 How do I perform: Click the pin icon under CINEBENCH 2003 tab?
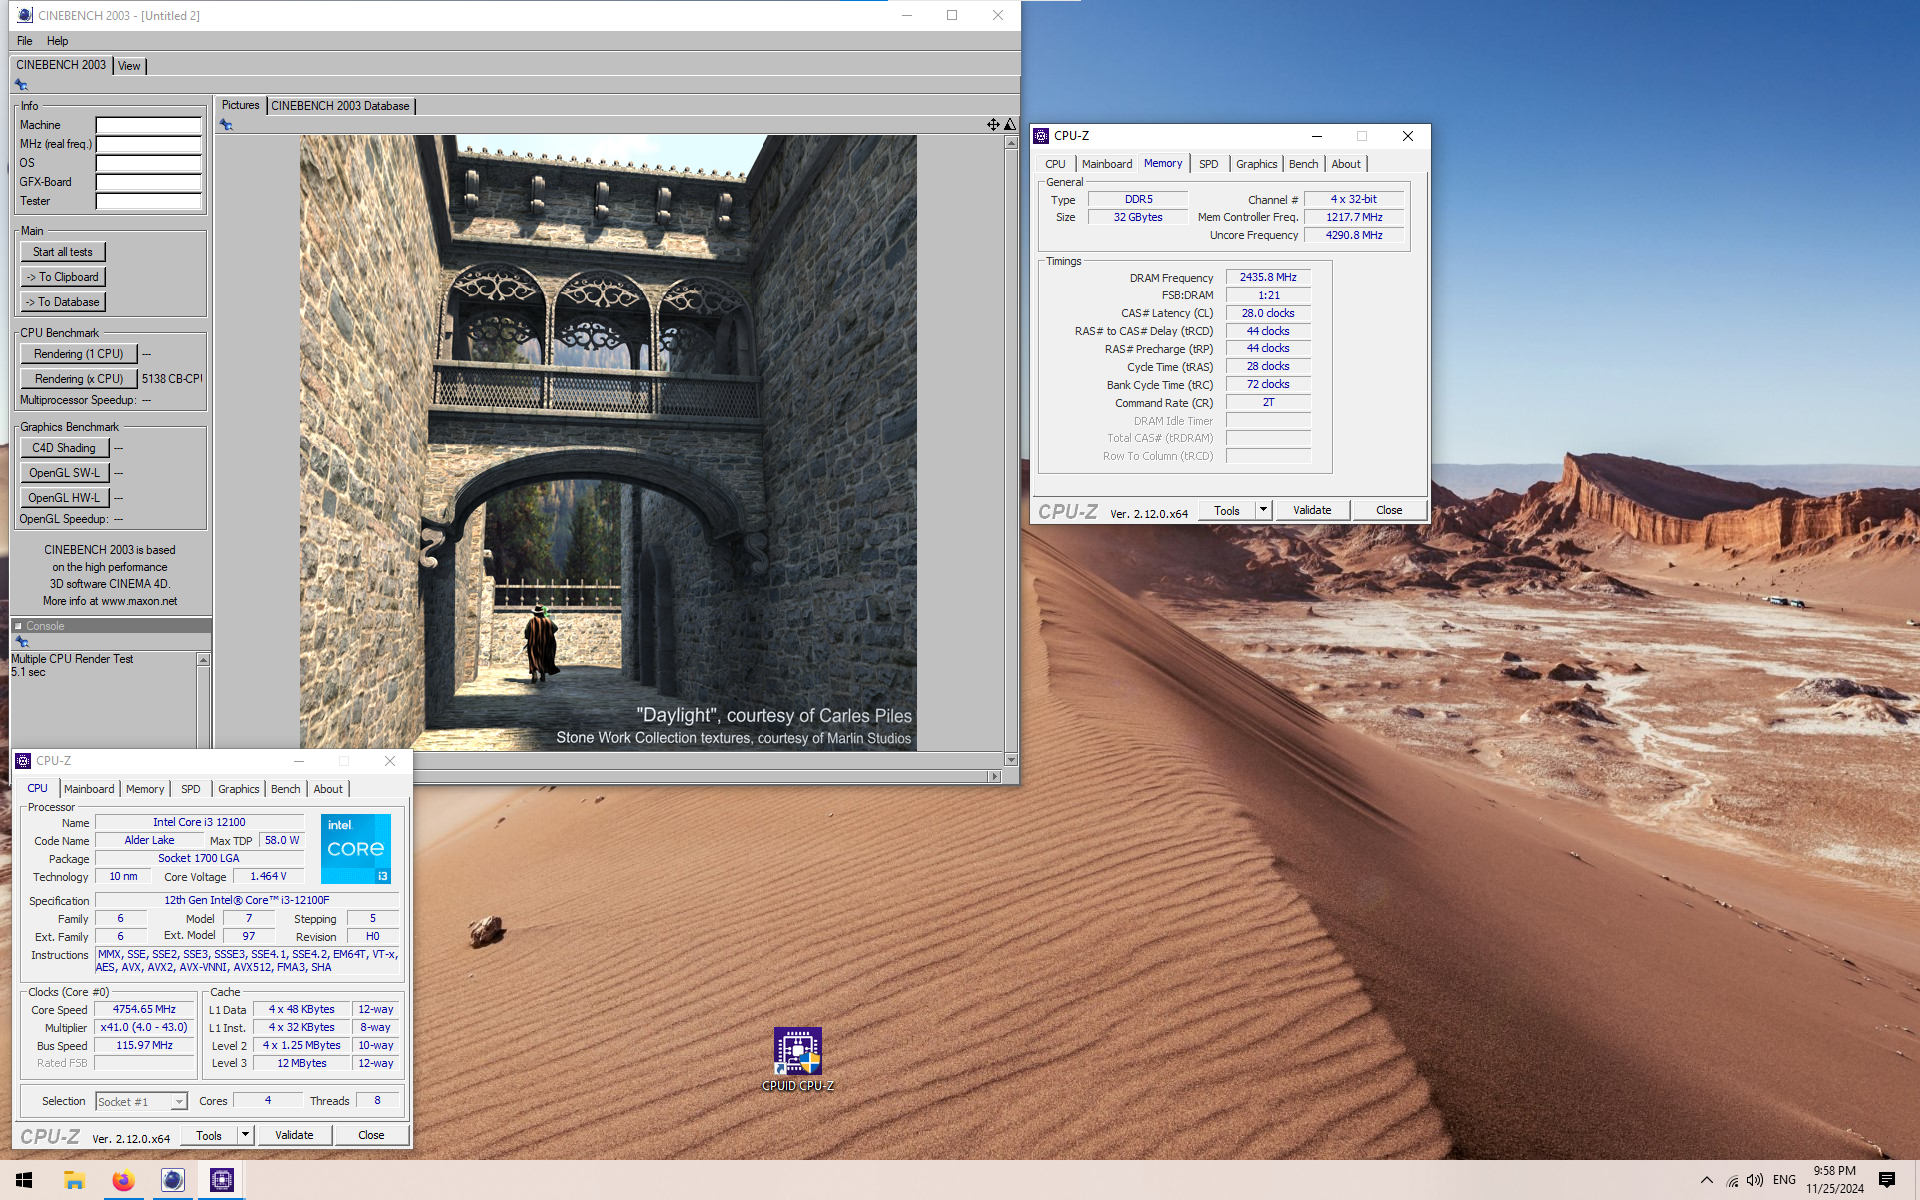(x=21, y=85)
